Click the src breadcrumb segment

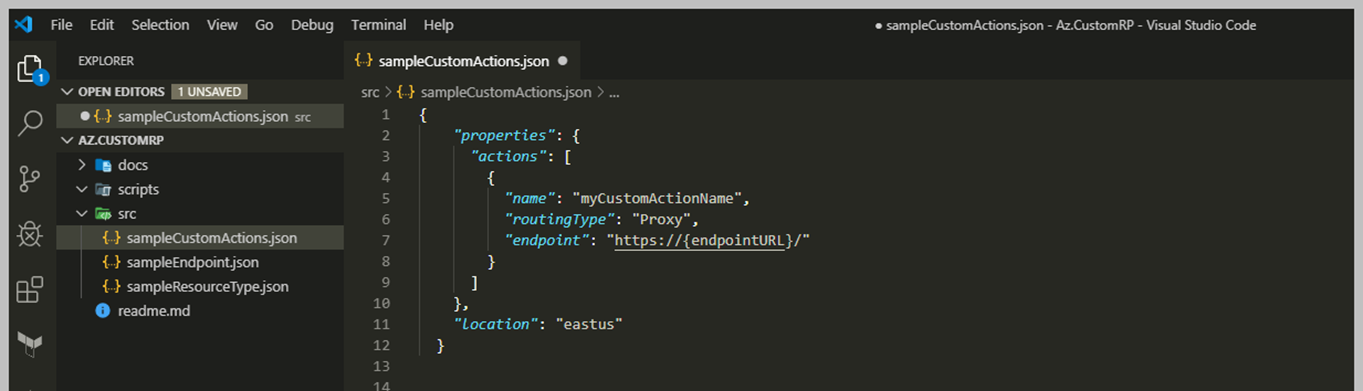point(370,92)
